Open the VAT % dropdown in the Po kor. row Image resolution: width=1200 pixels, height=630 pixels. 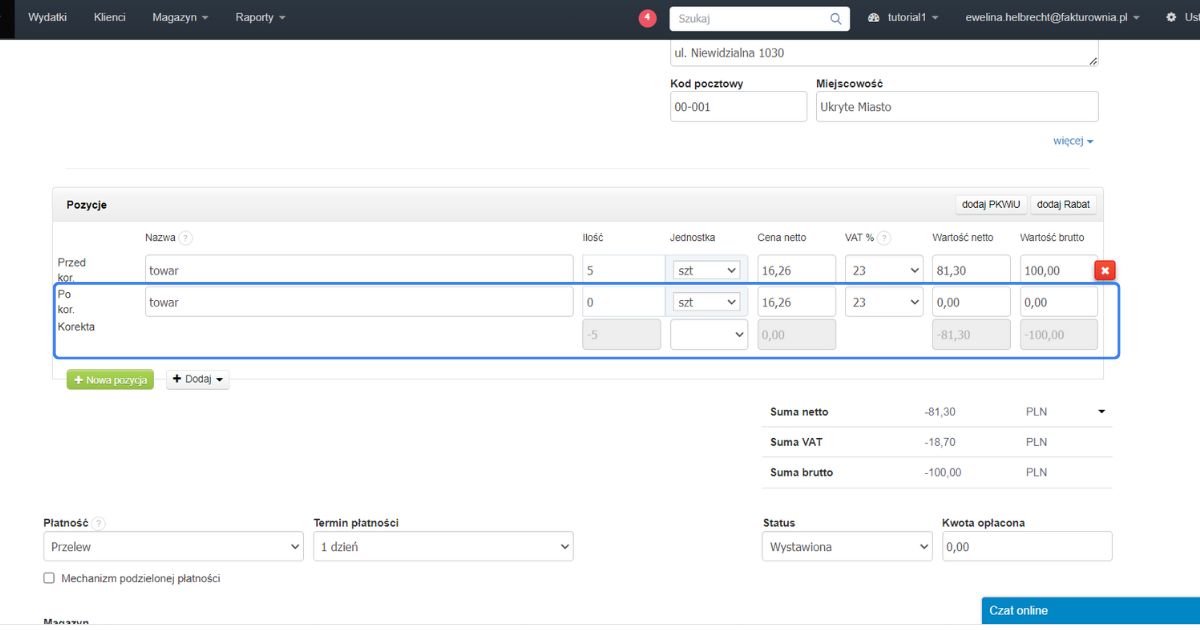point(884,302)
